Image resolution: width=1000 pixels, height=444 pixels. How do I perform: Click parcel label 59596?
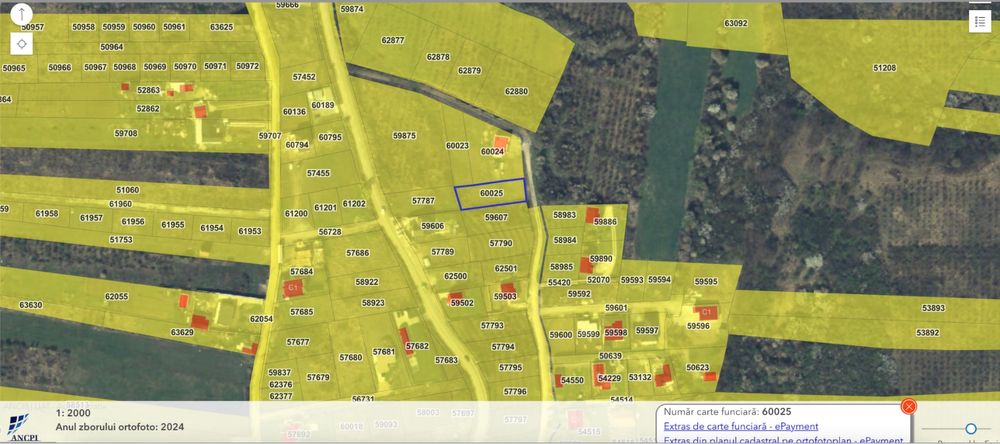point(698,325)
